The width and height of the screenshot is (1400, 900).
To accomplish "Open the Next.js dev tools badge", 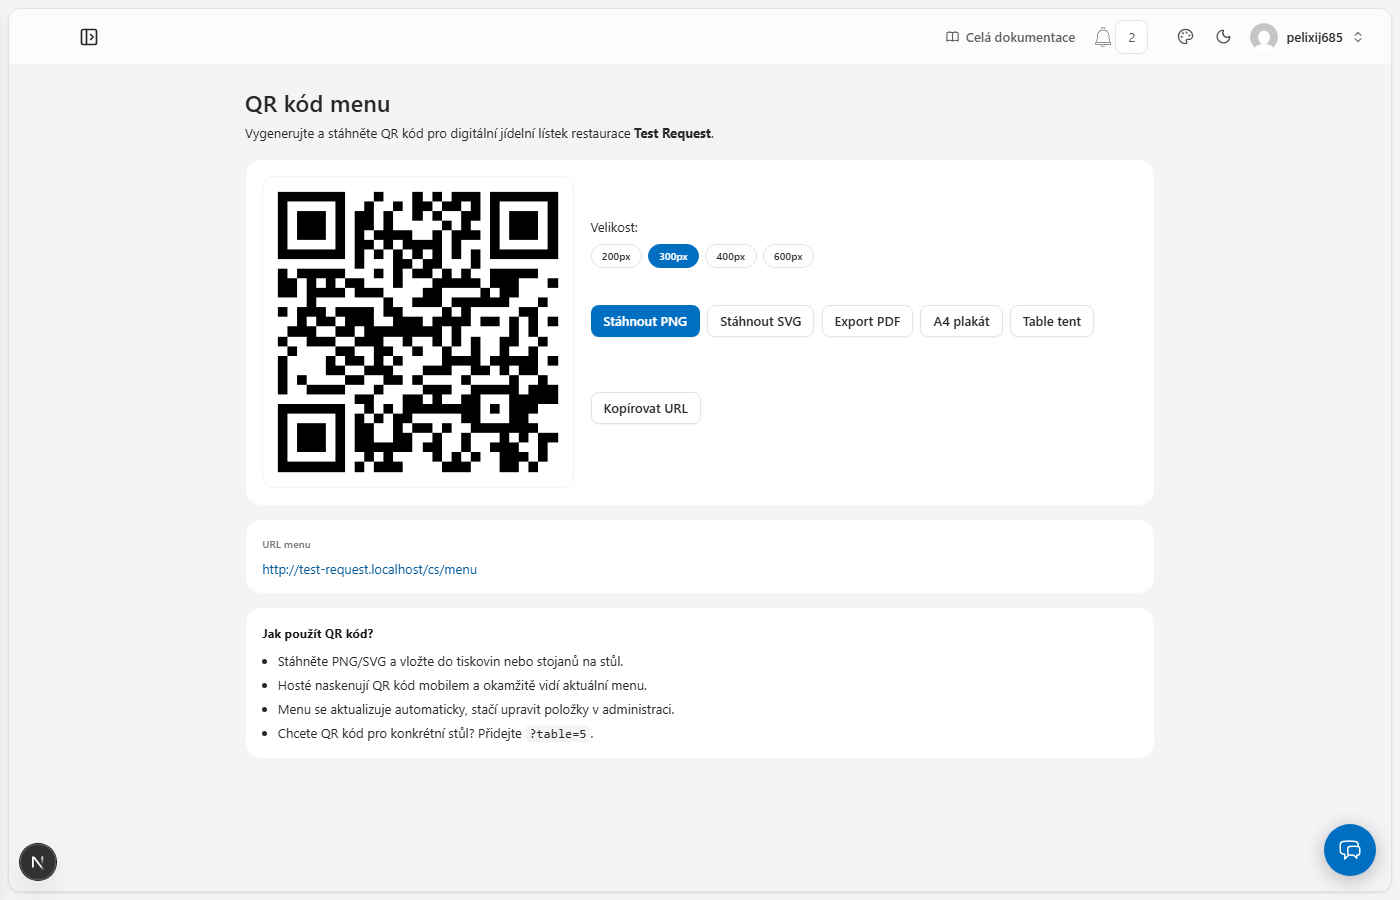I will (x=38, y=862).
